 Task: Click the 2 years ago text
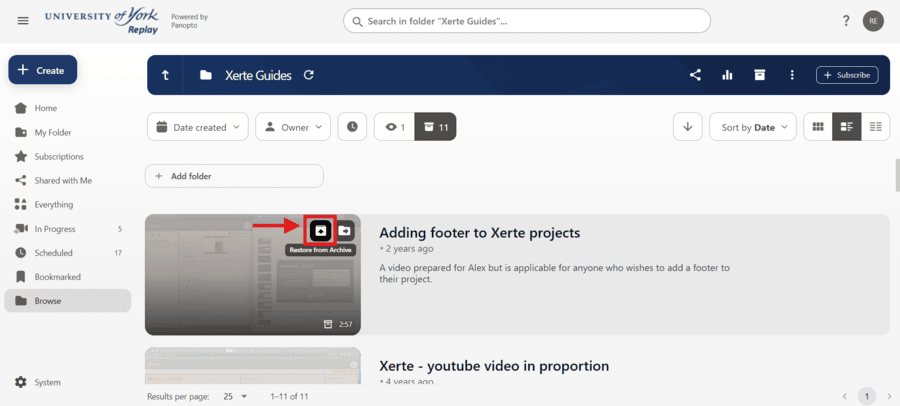coord(409,249)
